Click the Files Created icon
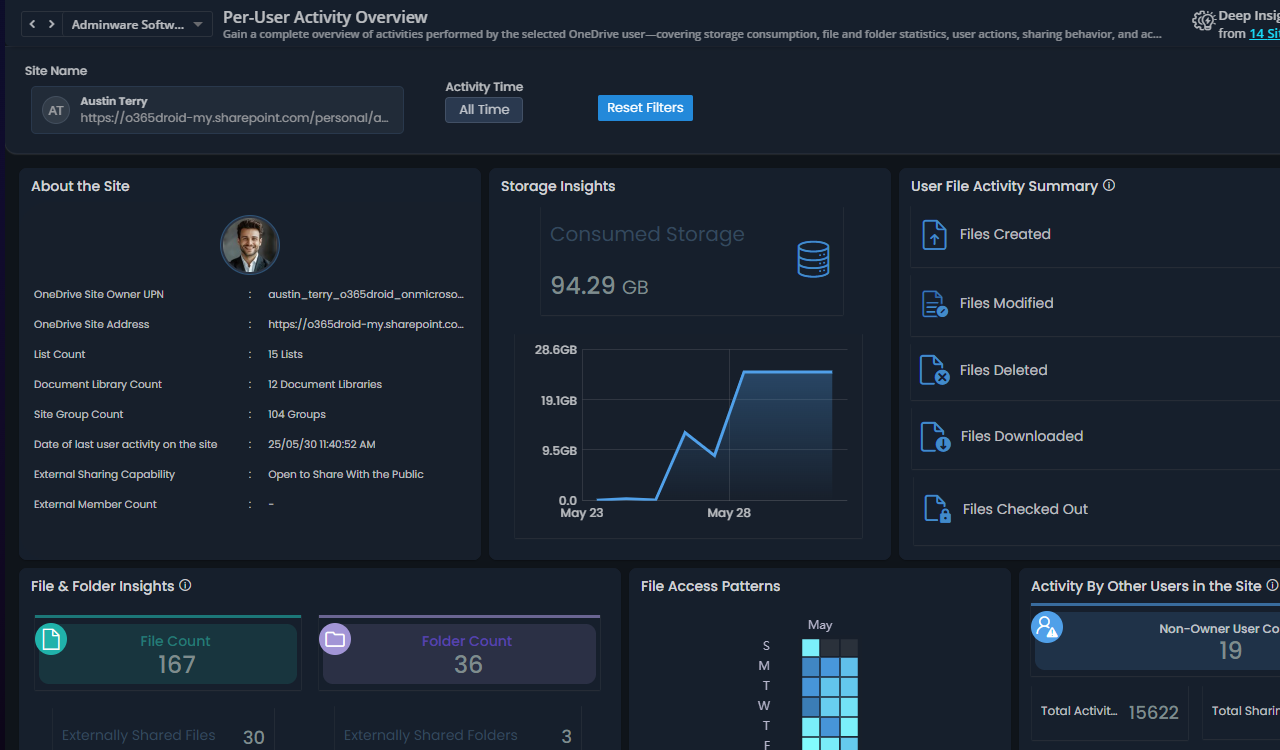Viewport: 1280px width, 750px height. (933, 233)
